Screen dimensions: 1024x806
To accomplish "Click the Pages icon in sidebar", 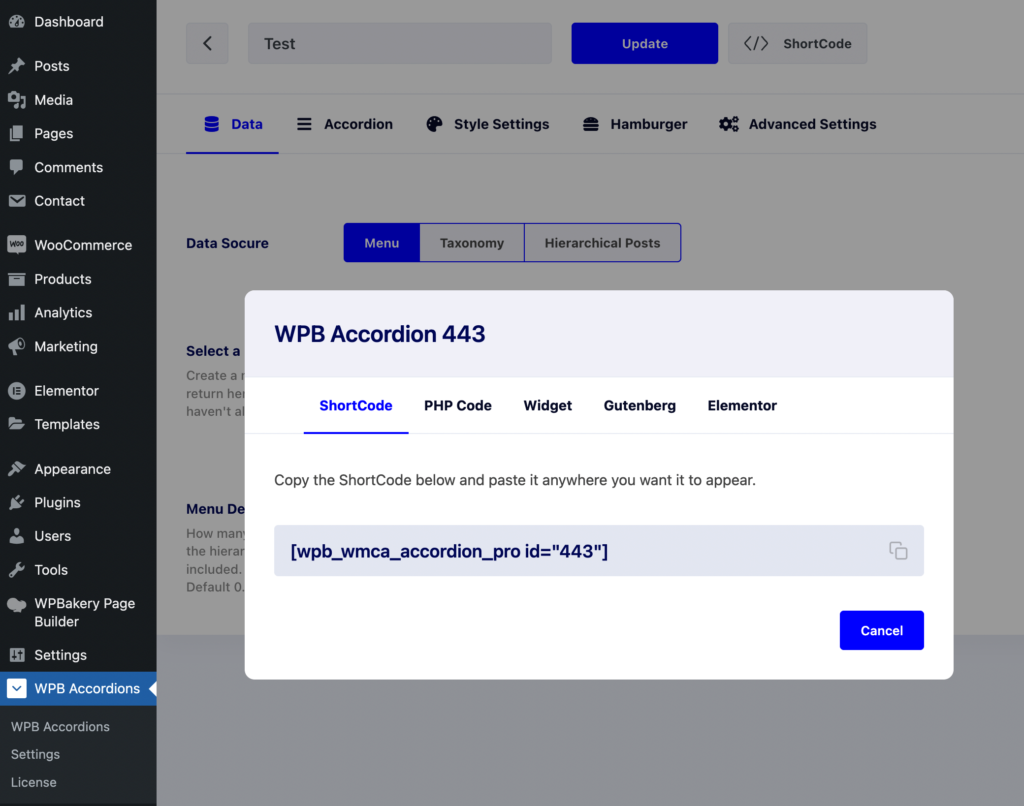I will tap(17, 133).
